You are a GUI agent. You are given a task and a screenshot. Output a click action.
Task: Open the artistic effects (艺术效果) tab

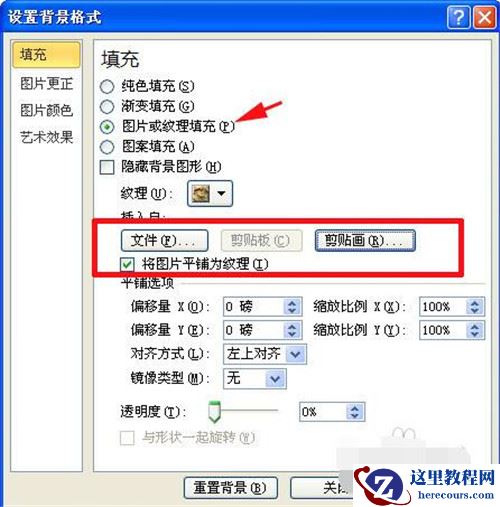(x=46, y=137)
